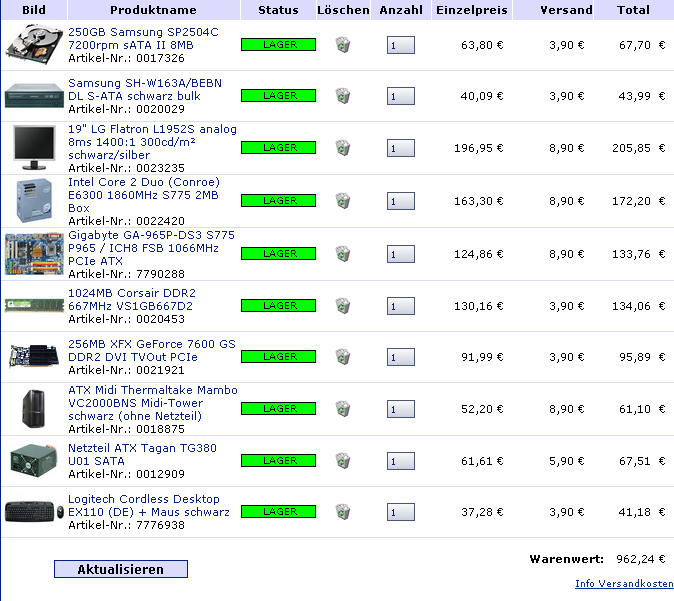Remove the XFX GeForce 7600 GS card

(x=343, y=357)
